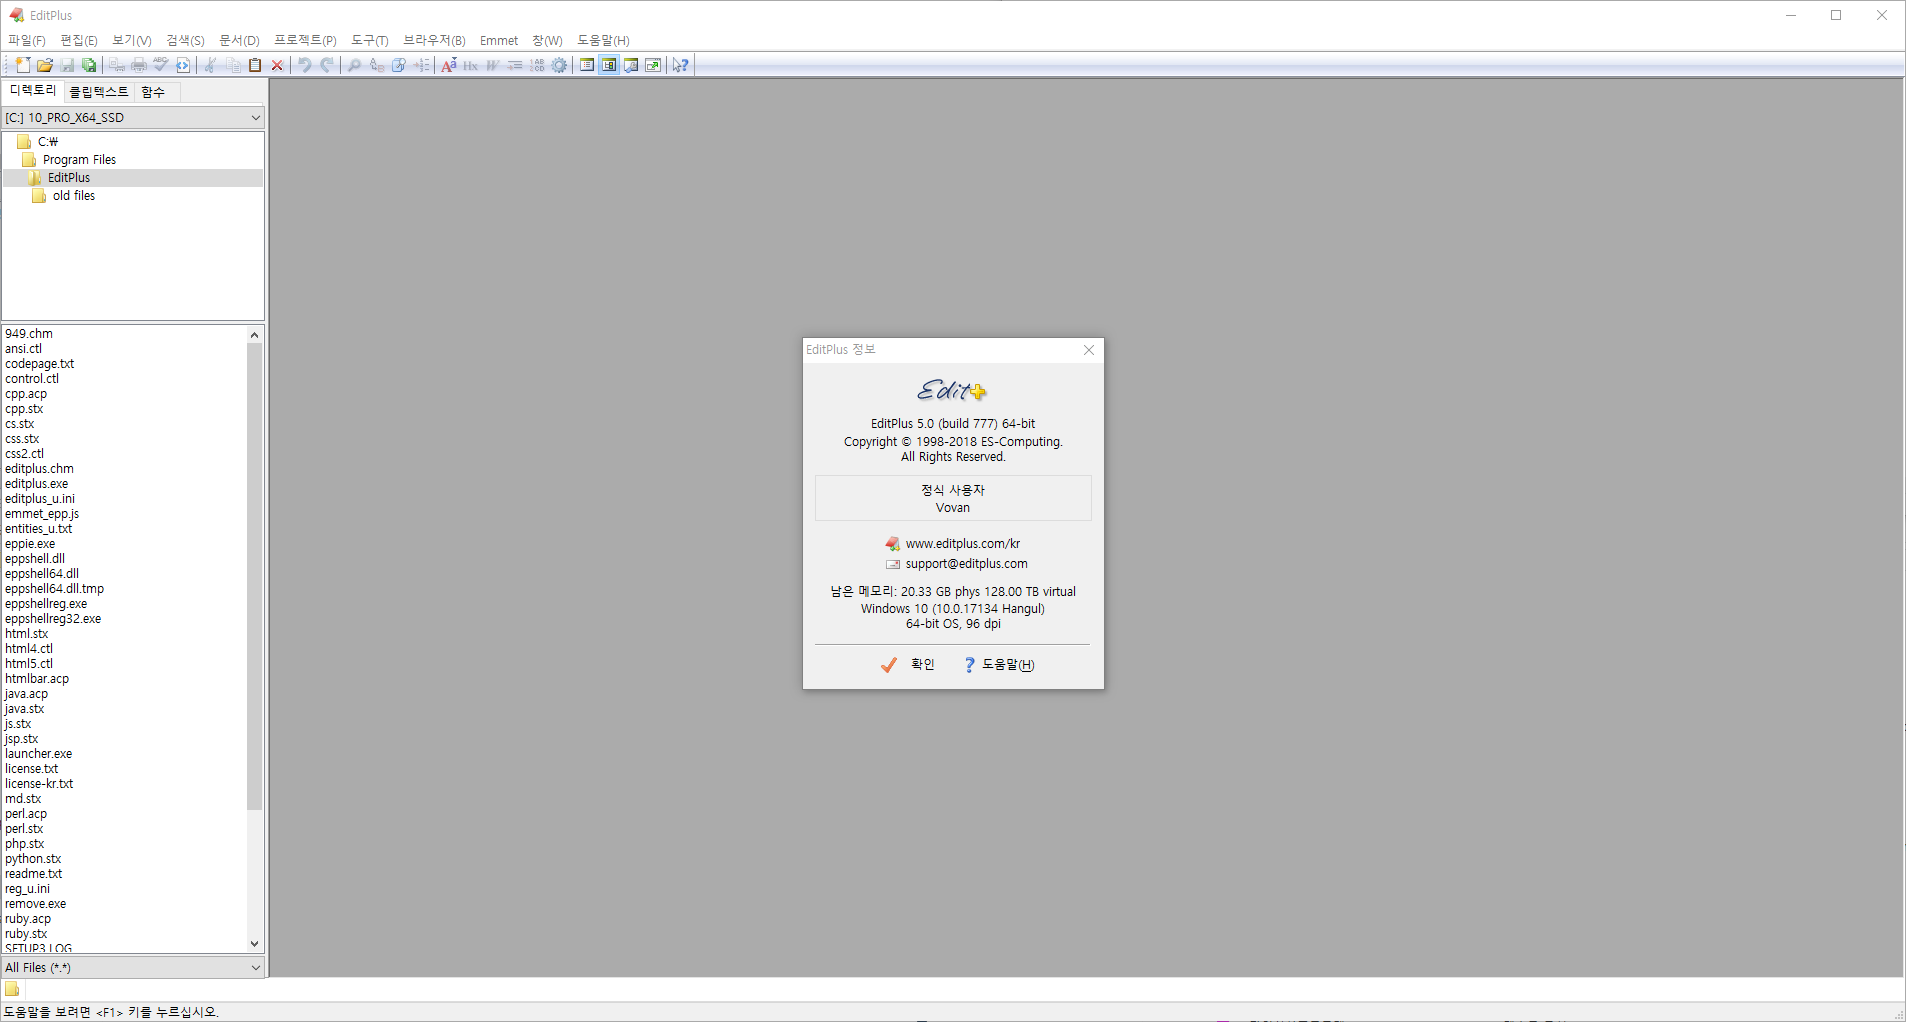Click the Replace toolbar icon
The width and height of the screenshot is (1906, 1022).
[377, 65]
